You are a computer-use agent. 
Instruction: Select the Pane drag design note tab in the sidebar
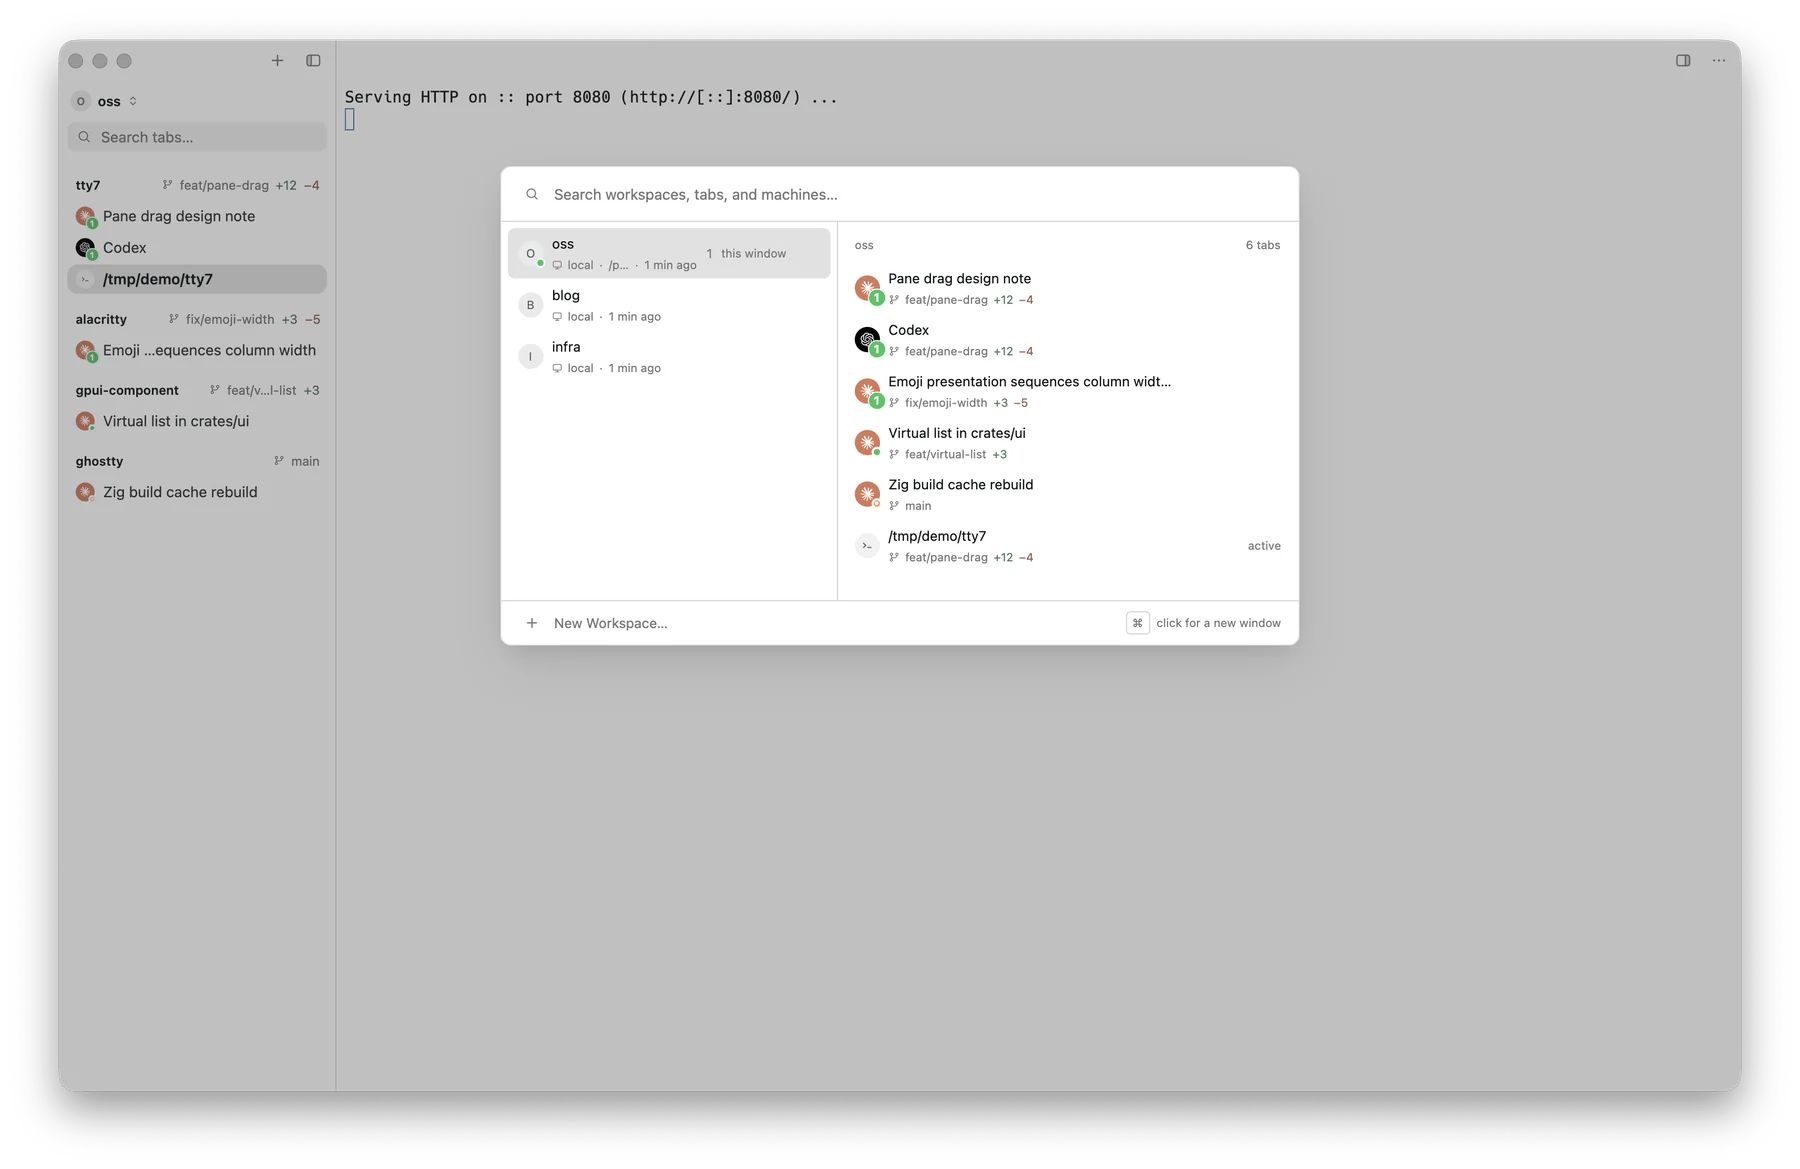pos(197,216)
